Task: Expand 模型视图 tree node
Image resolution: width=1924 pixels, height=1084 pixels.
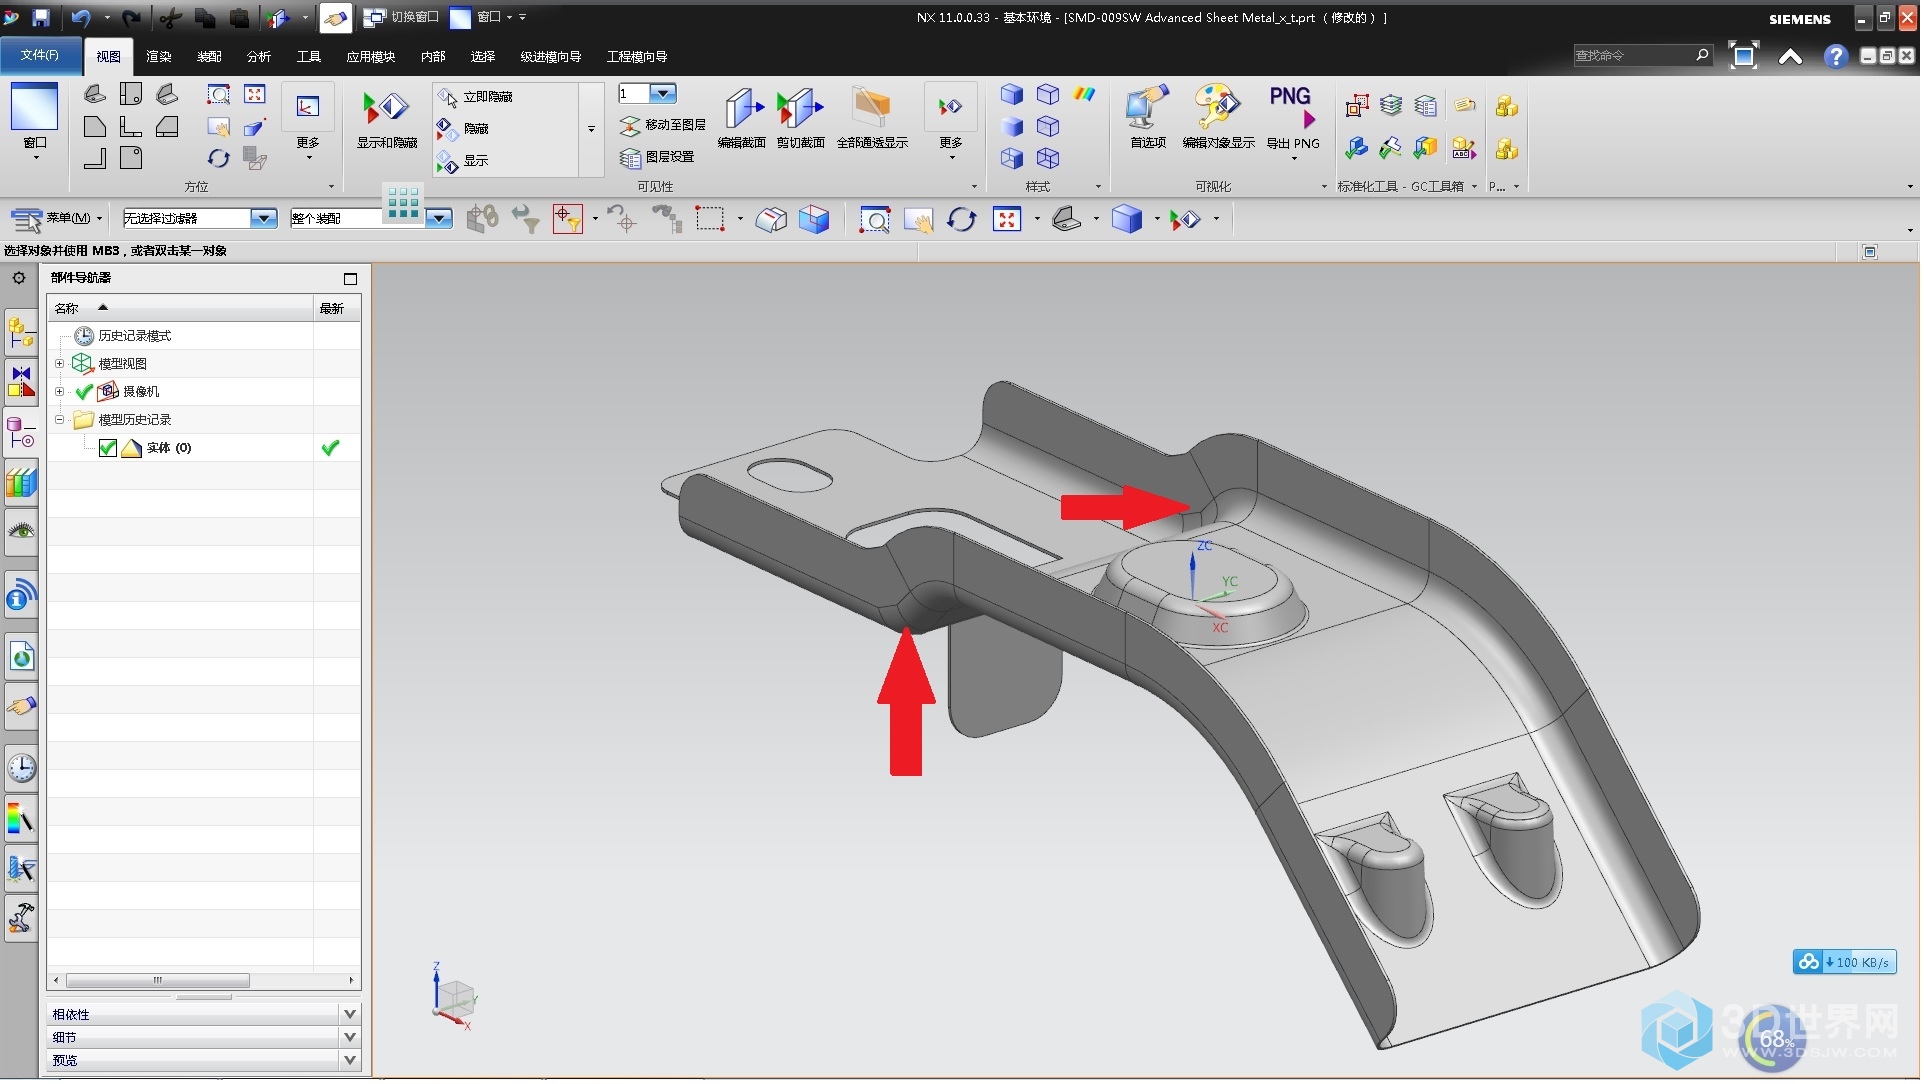Action: pos(59,364)
